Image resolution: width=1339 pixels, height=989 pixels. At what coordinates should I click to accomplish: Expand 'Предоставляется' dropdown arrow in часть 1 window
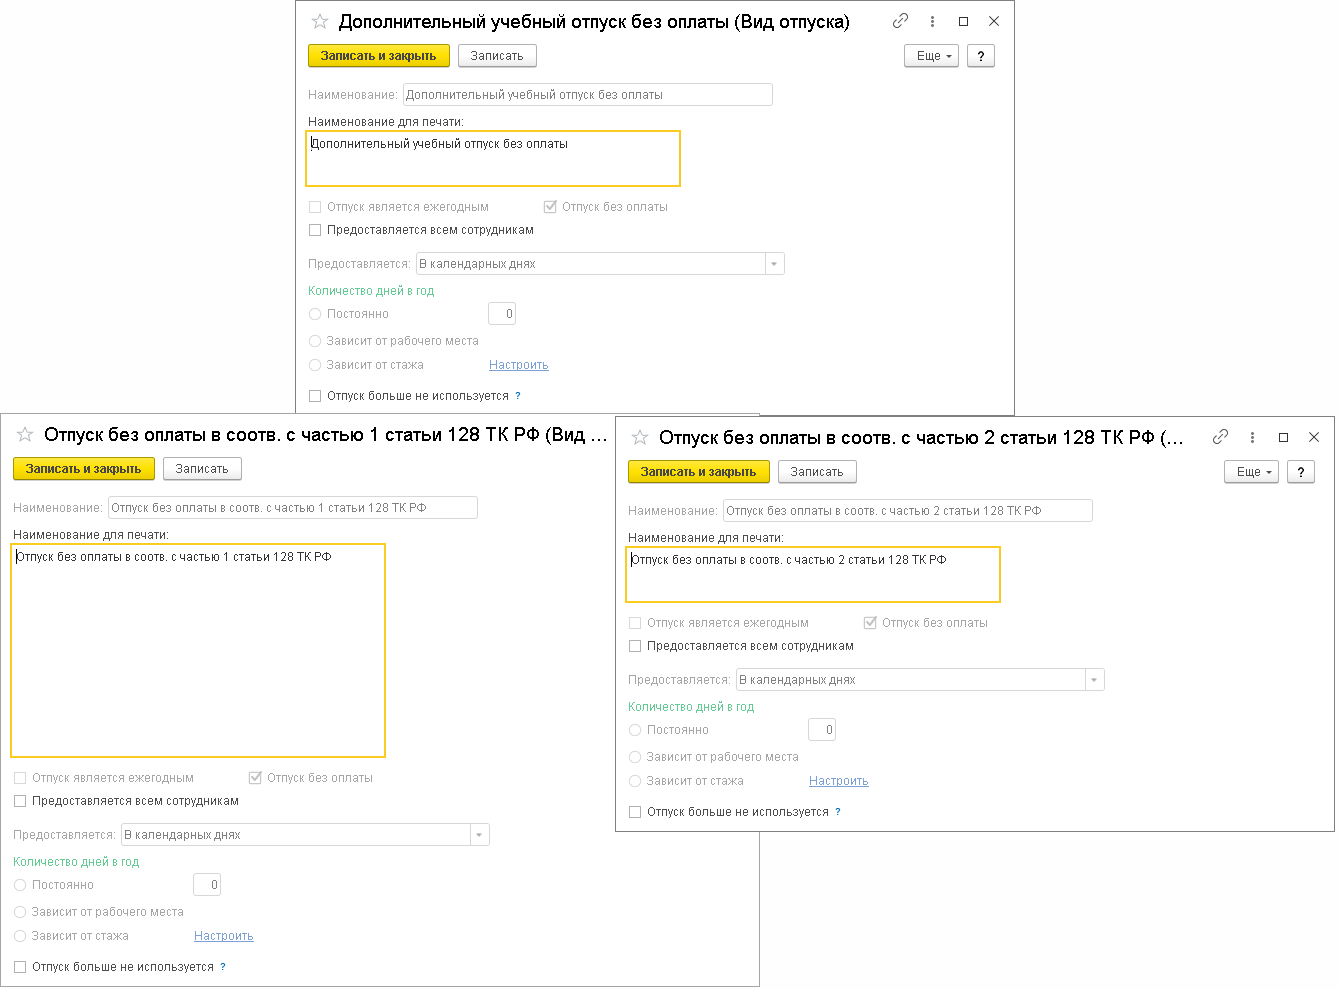[x=480, y=835]
